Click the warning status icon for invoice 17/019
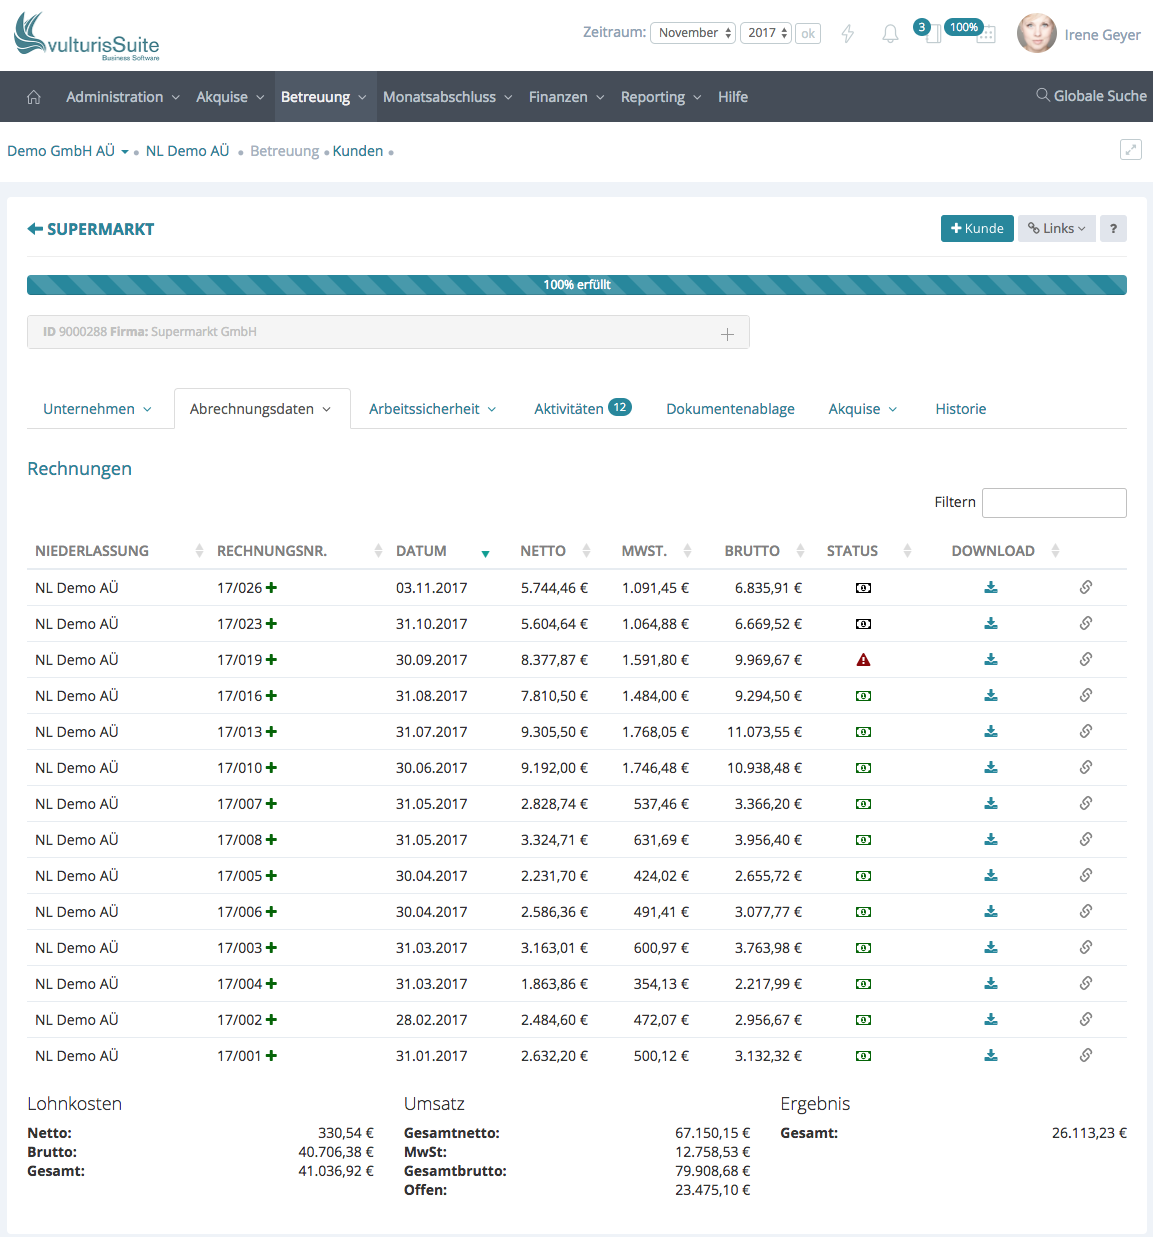This screenshot has width=1153, height=1237. click(863, 660)
